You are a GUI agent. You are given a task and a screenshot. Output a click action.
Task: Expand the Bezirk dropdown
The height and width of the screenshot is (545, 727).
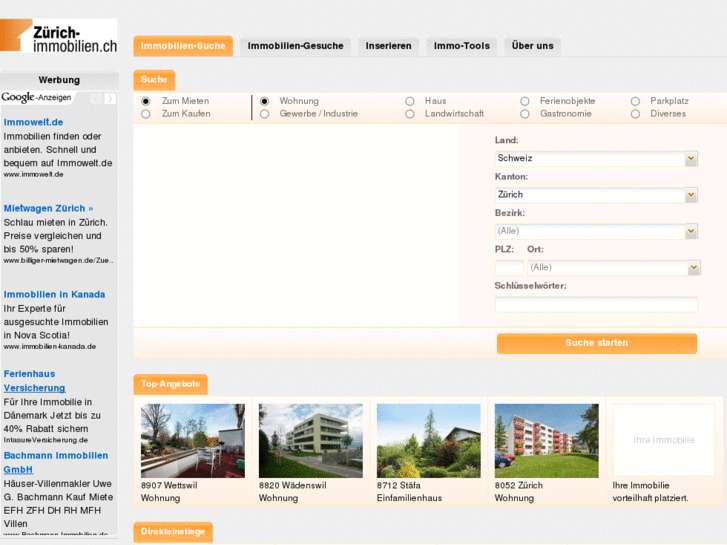(x=596, y=231)
